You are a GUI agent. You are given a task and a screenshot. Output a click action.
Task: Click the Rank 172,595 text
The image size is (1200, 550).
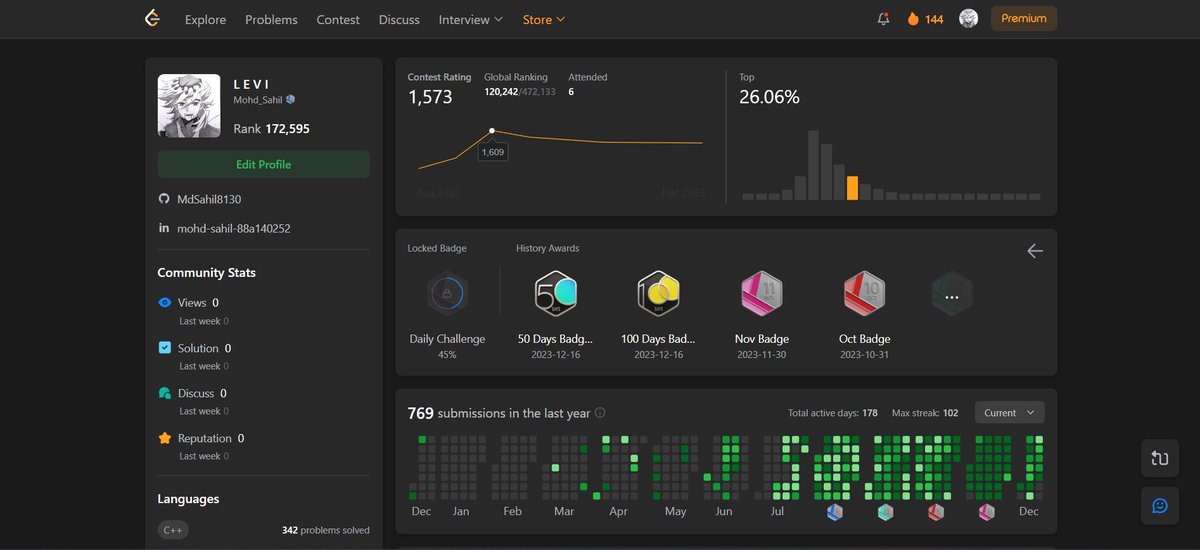271,129
